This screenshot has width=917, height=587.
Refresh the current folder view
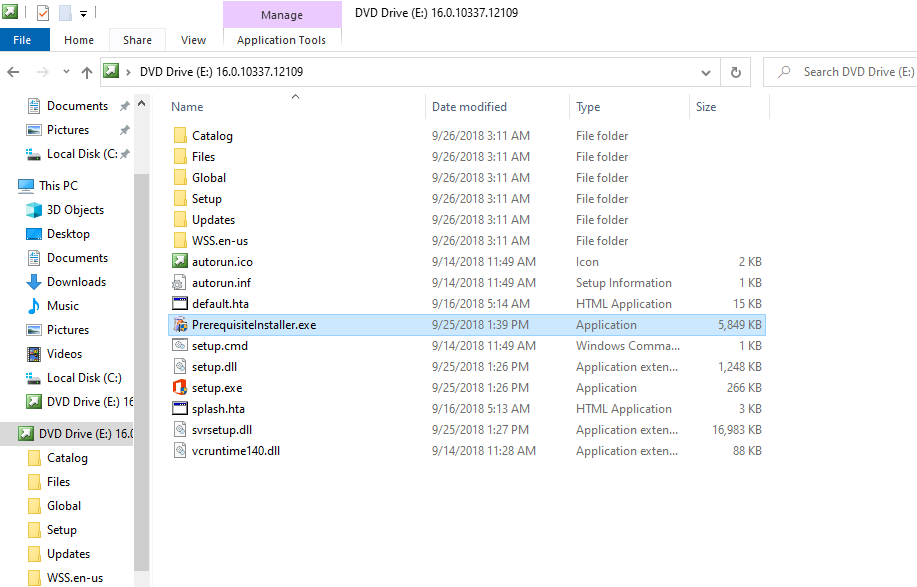[736, 72]
